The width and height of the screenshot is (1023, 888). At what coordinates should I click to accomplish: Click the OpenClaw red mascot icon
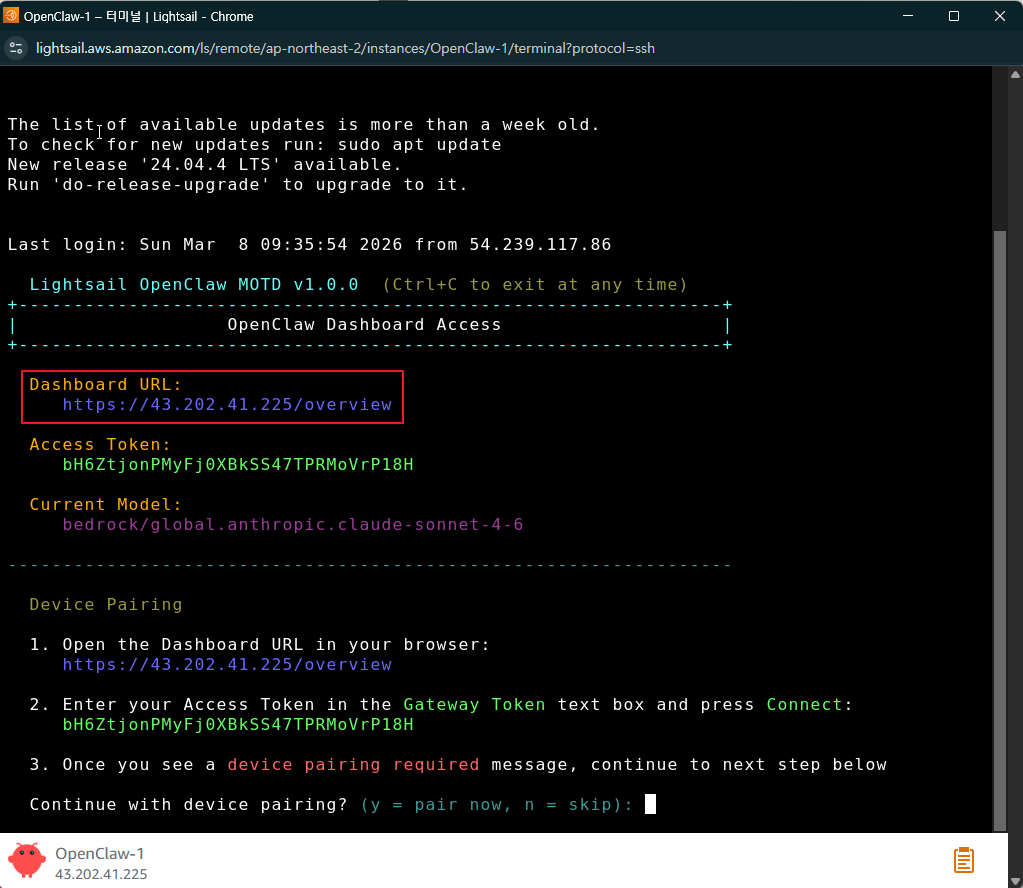tap(27, 860)
